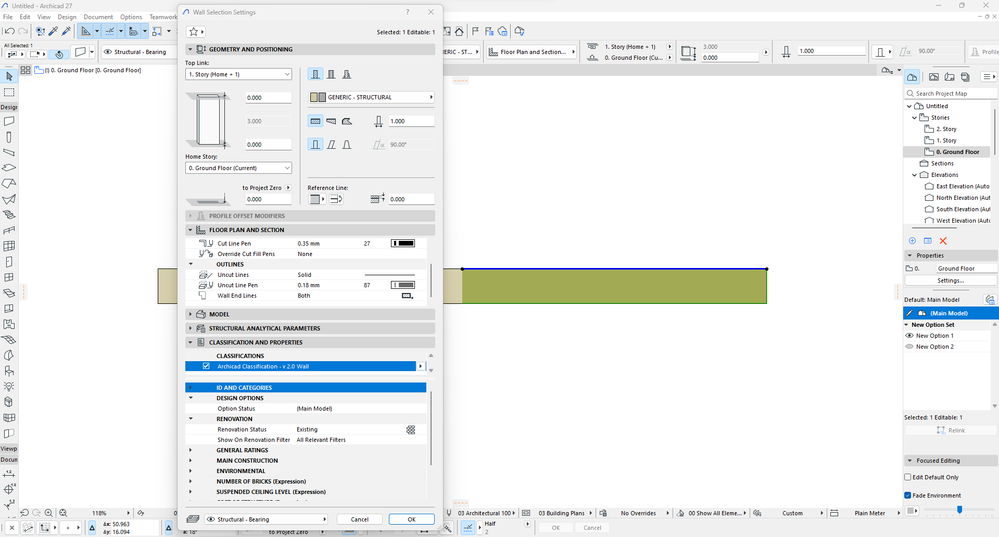Open the Home Story dropdown

pos(238,168)
